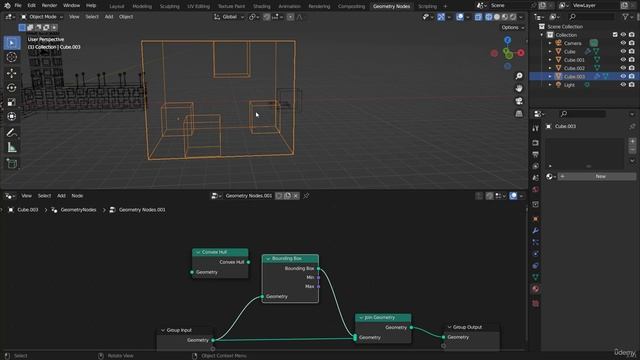Select the Scale tool

[12, 102]
